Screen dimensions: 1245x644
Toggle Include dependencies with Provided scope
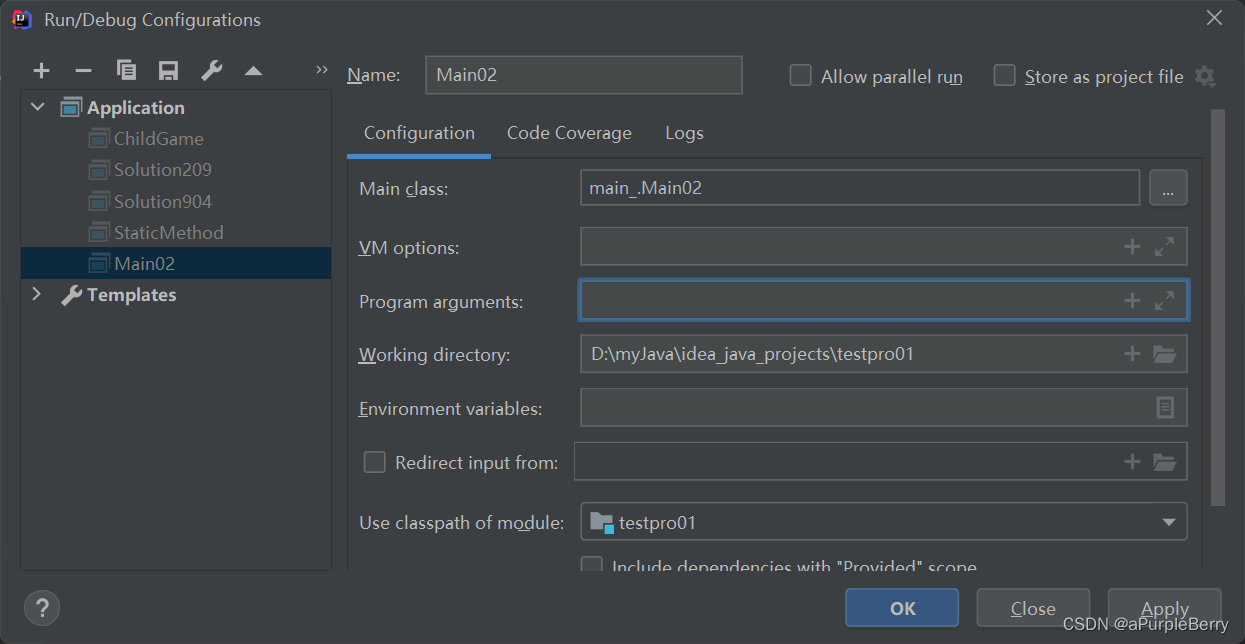pos(592,565)
